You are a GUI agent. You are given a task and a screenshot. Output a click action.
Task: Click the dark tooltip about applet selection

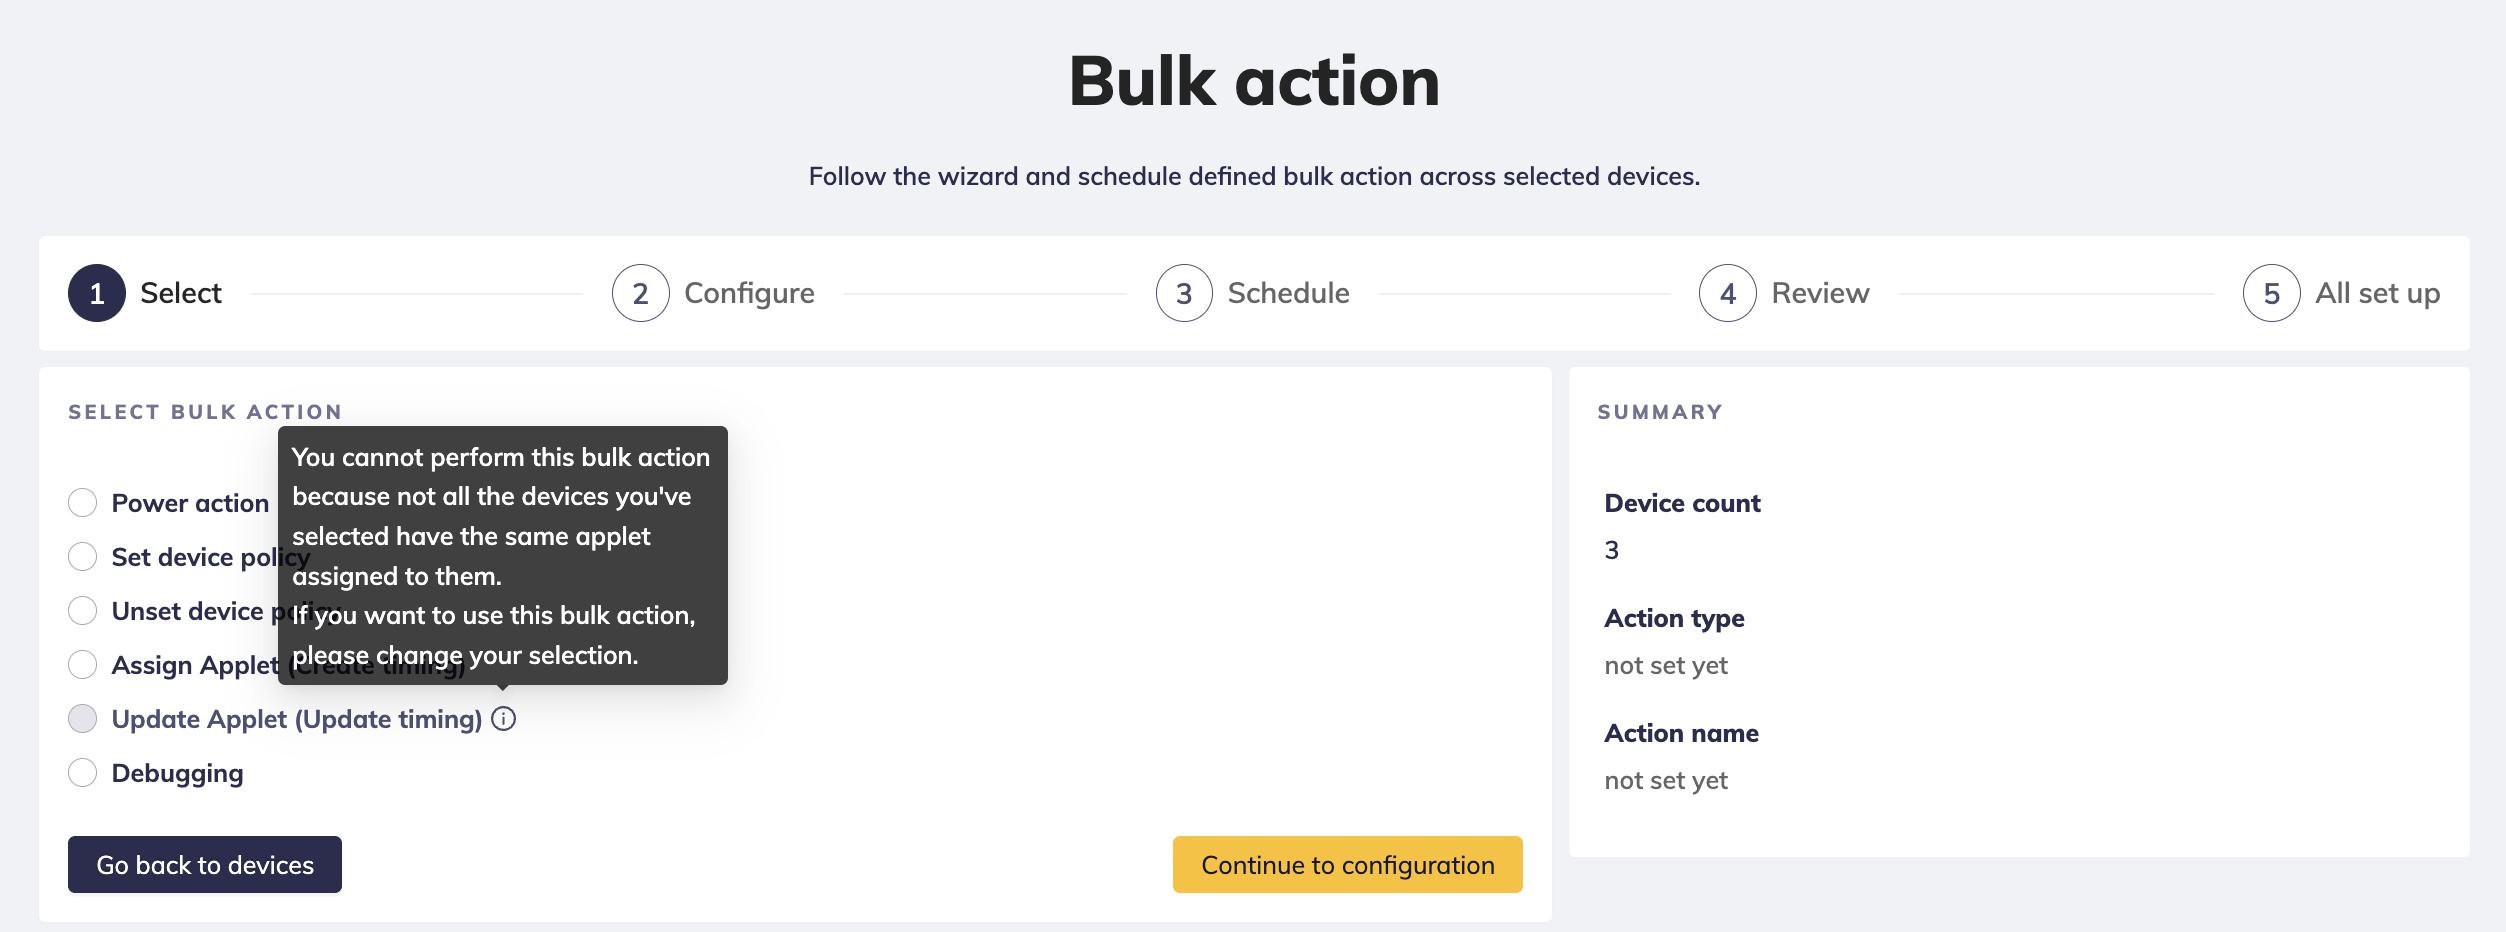point(502,555)
